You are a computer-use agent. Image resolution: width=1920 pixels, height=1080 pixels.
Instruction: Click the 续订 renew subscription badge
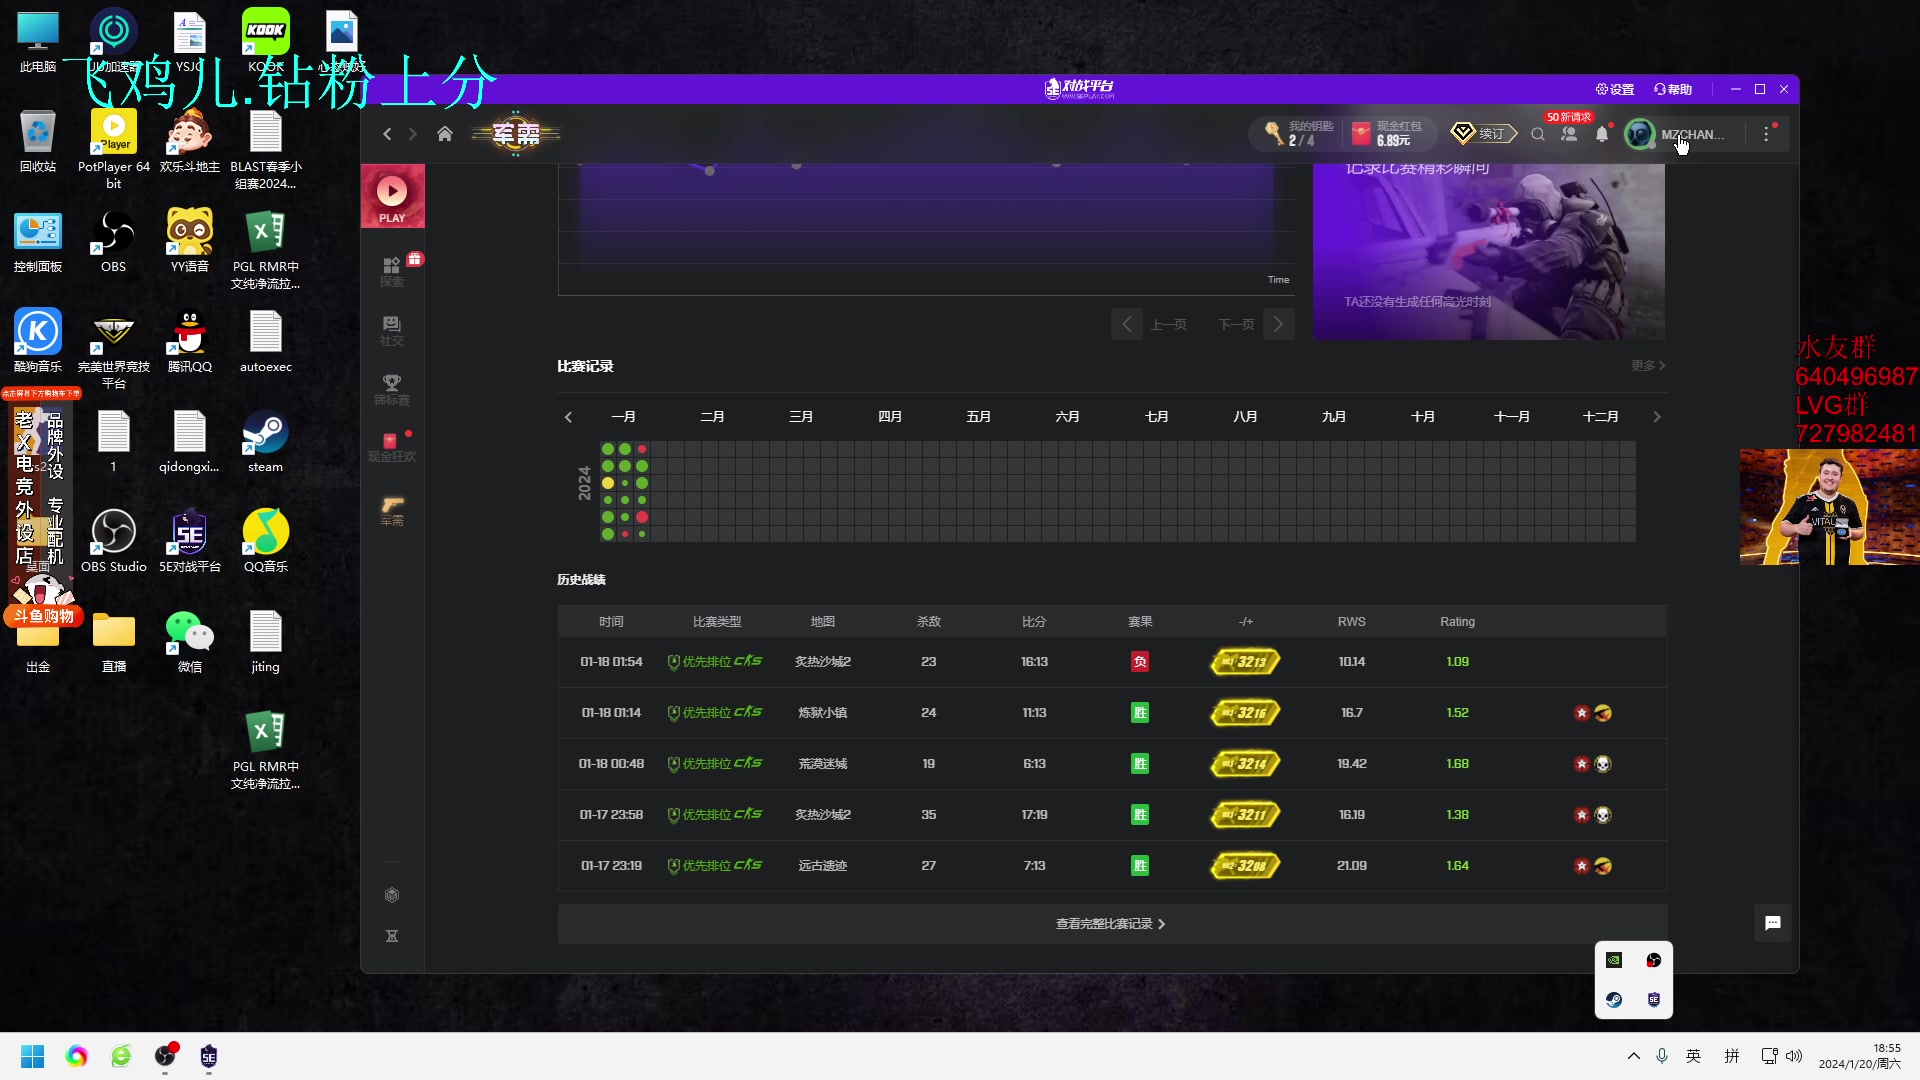click(x=1483, y=134)
